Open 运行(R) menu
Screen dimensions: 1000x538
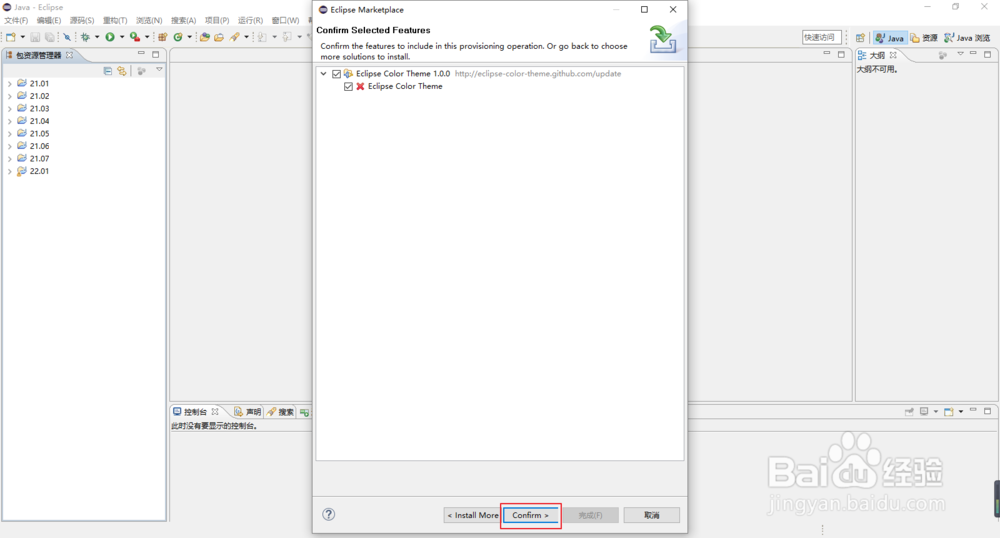point(250,20)
